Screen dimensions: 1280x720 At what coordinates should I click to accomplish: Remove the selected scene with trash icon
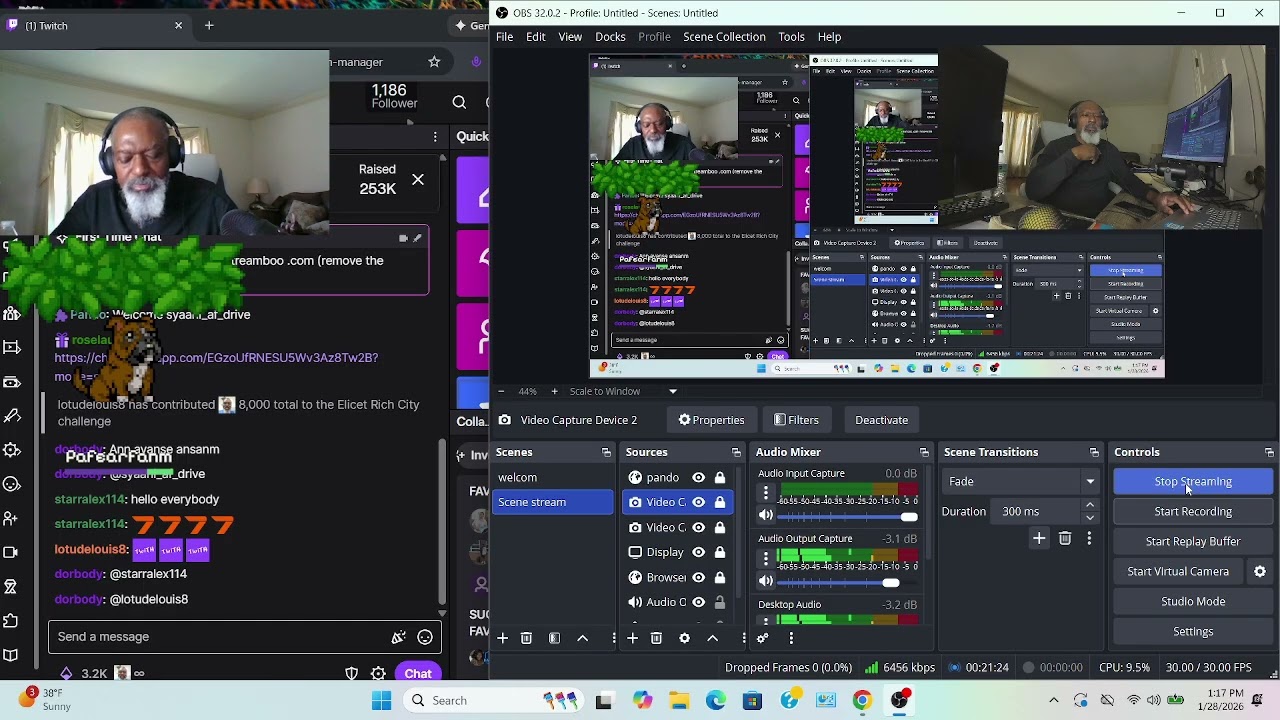526,638
